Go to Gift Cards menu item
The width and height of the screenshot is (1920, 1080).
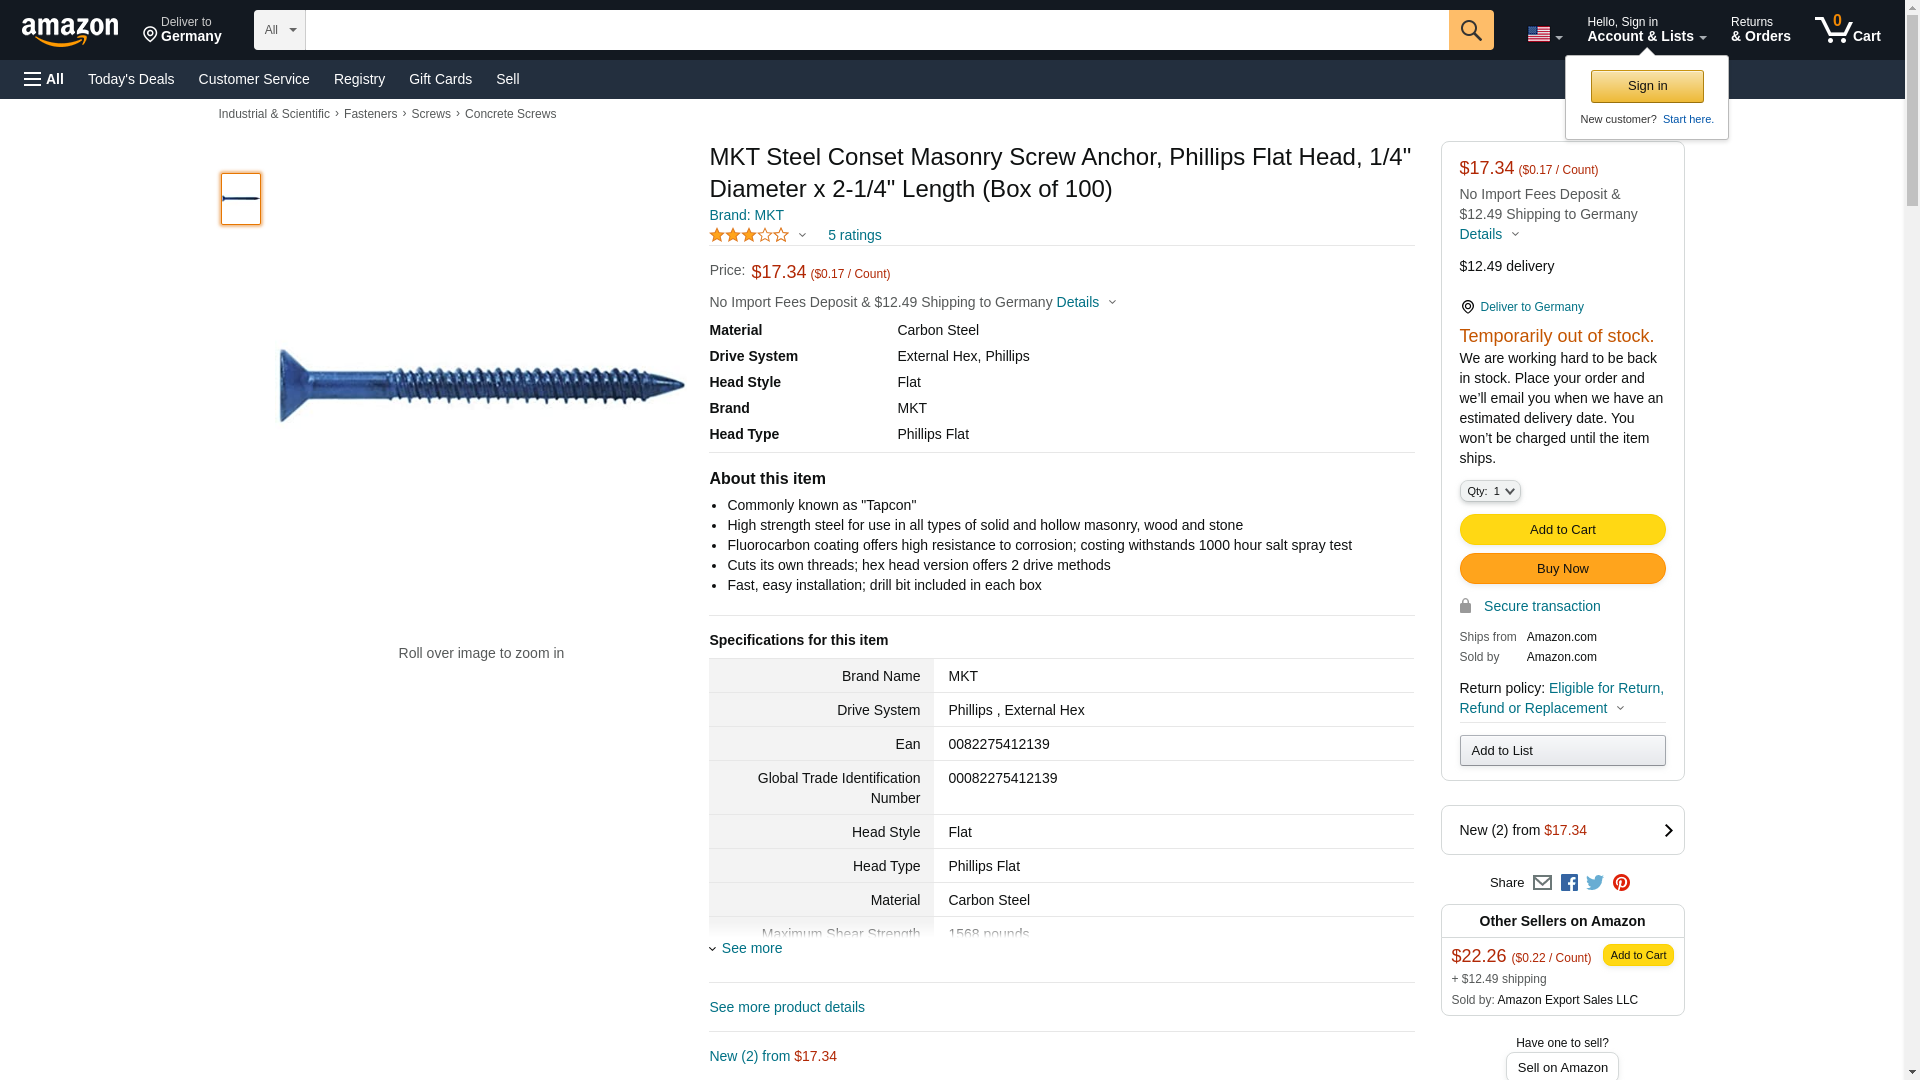pyautogui.click(x=440, y=79)
